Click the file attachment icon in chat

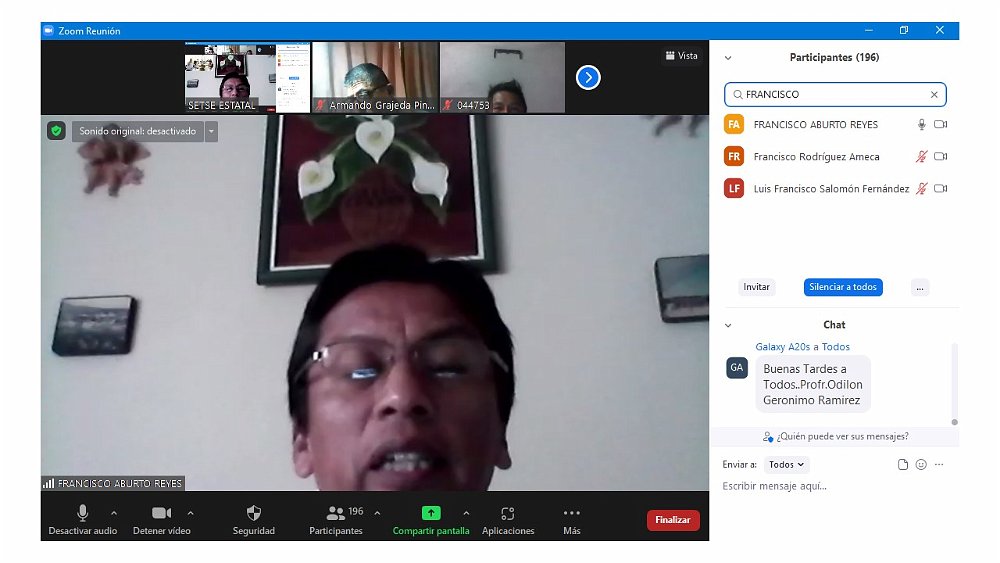(x=903, y=465)
